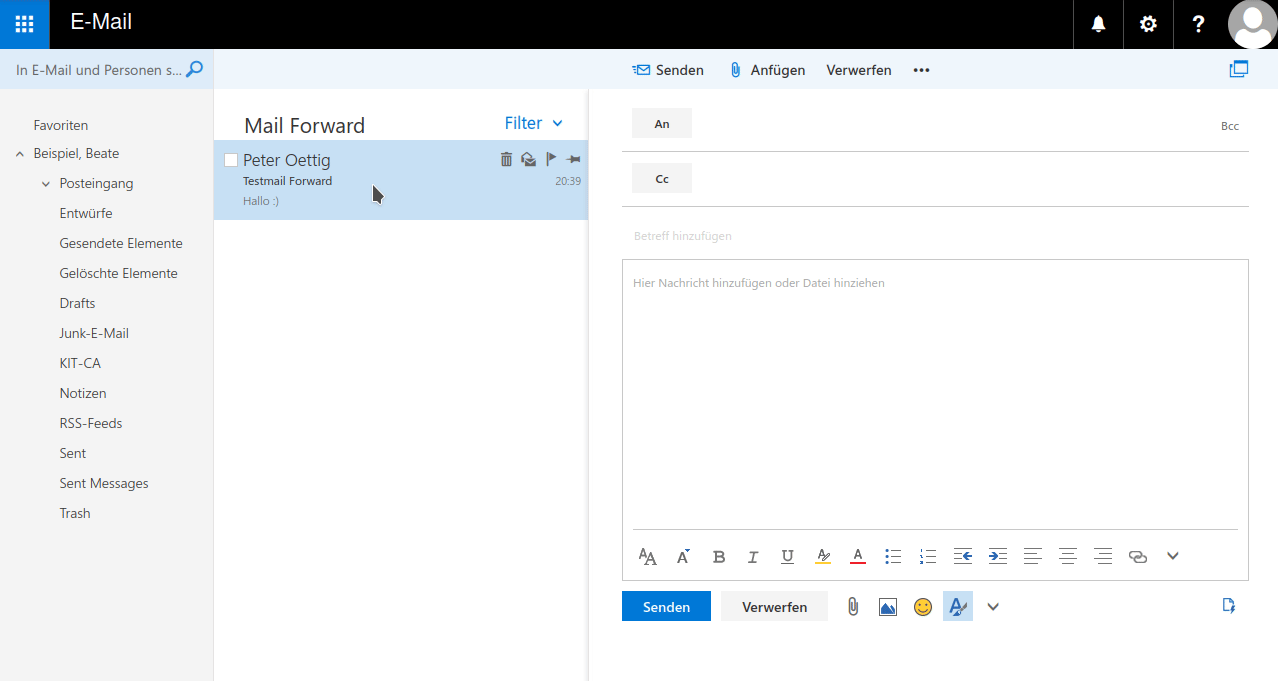Image resolution: width=1278 pixels, height=681 pixels.
Task: Pick the red font color
Action: [857, 557]
